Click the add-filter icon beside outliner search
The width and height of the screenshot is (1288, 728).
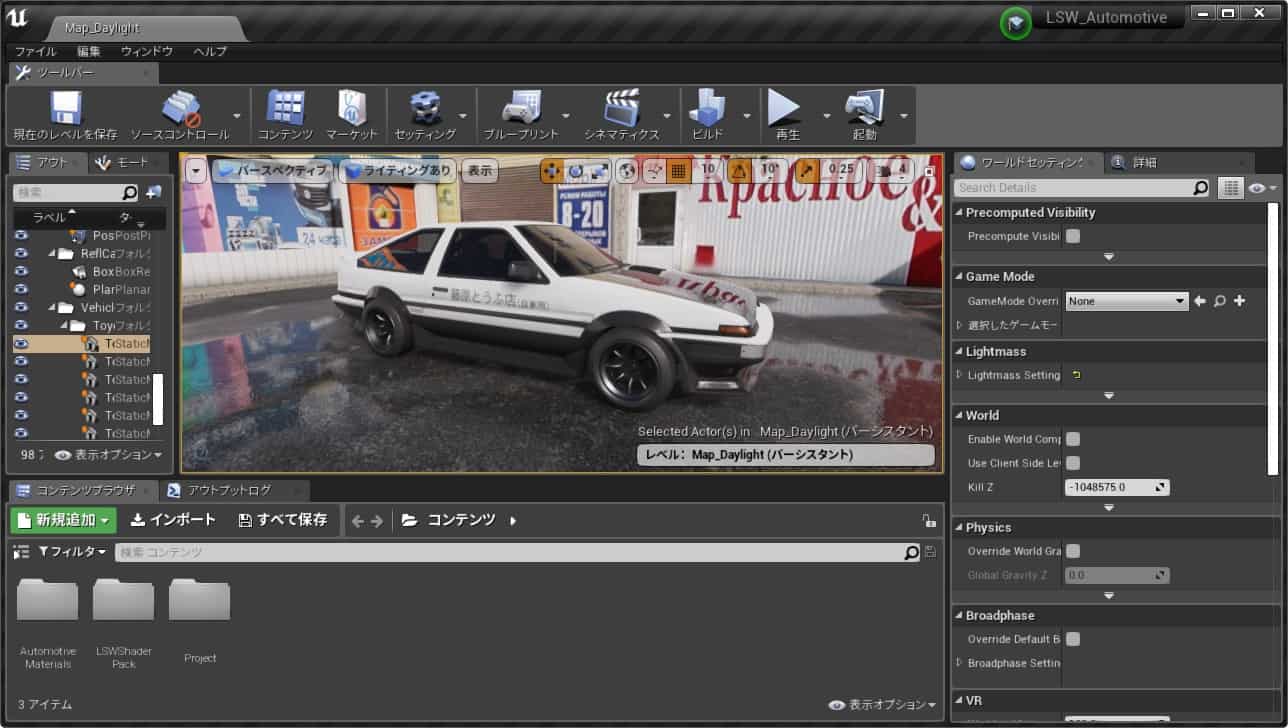point(153,192)
